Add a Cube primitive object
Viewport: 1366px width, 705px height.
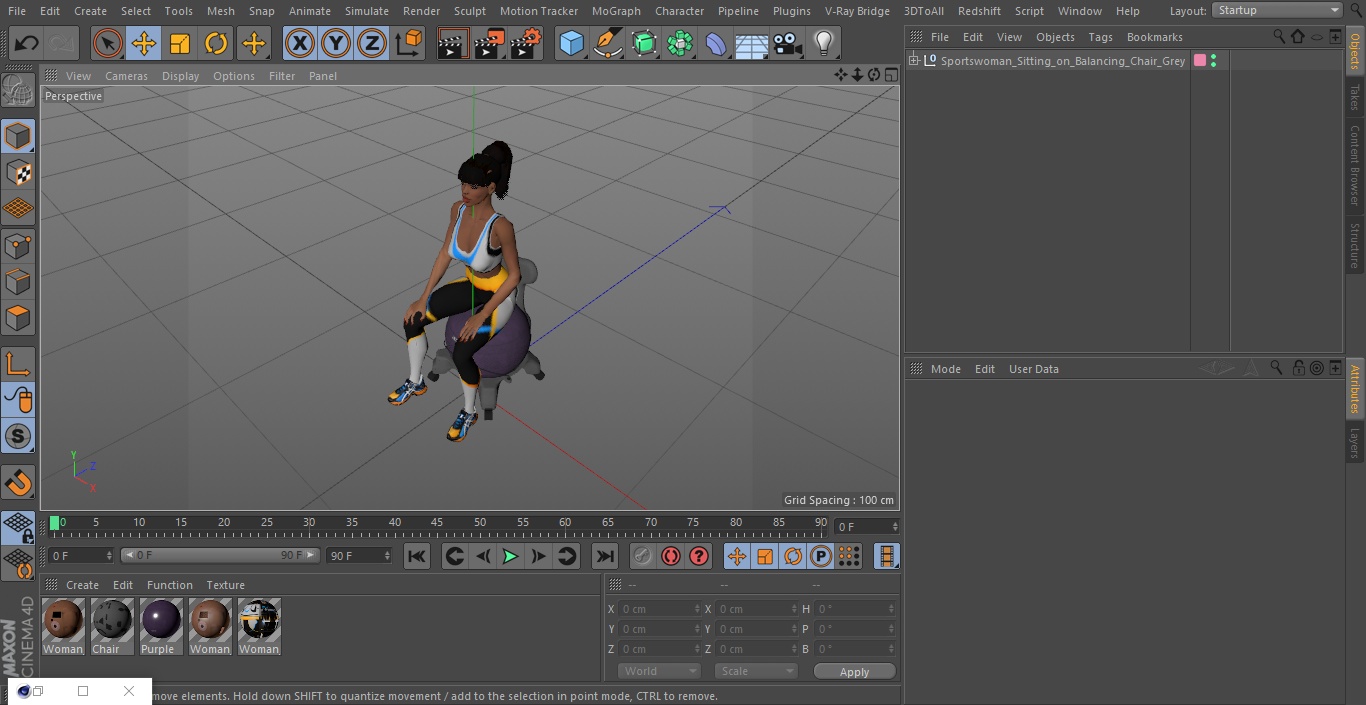pos(571,44)
